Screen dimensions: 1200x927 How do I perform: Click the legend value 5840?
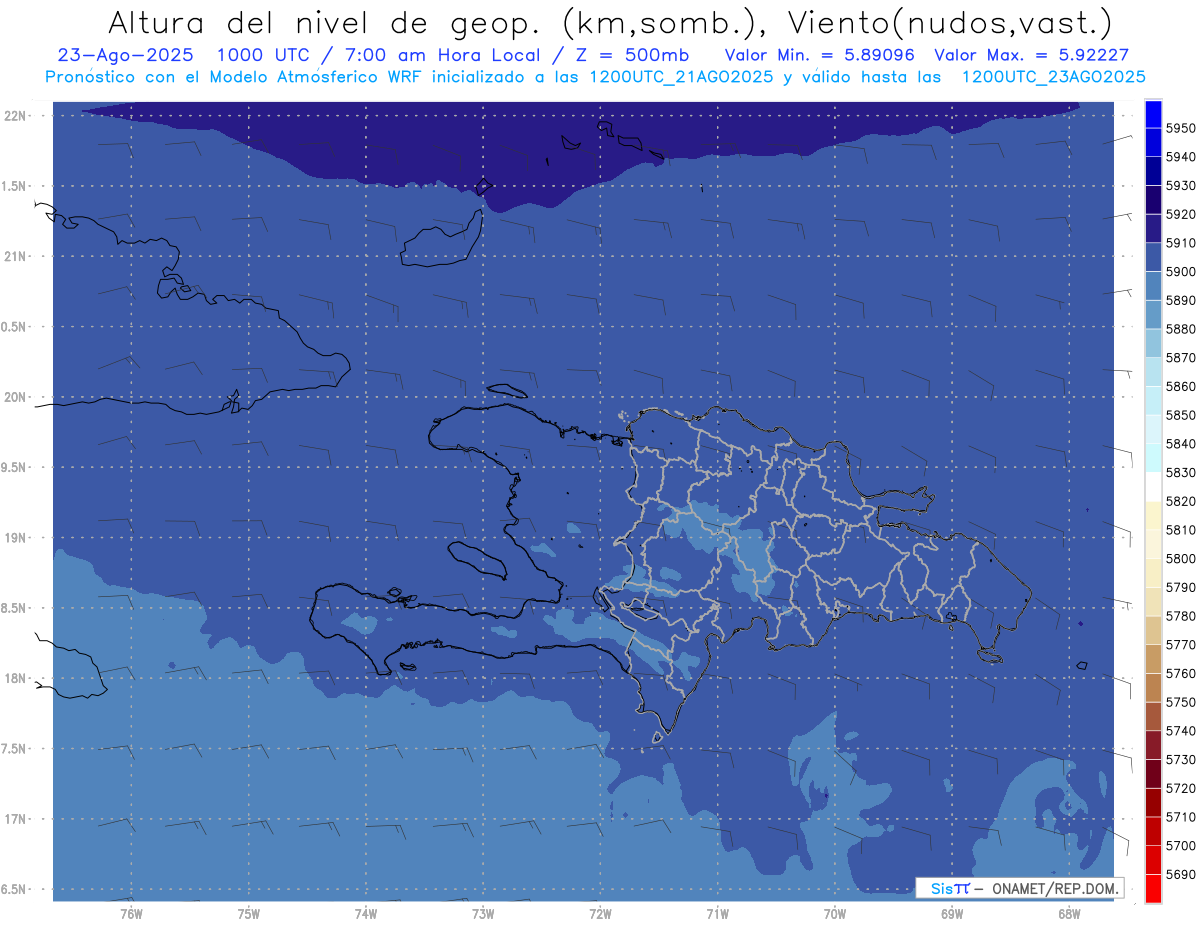(x=1180, y=444)
